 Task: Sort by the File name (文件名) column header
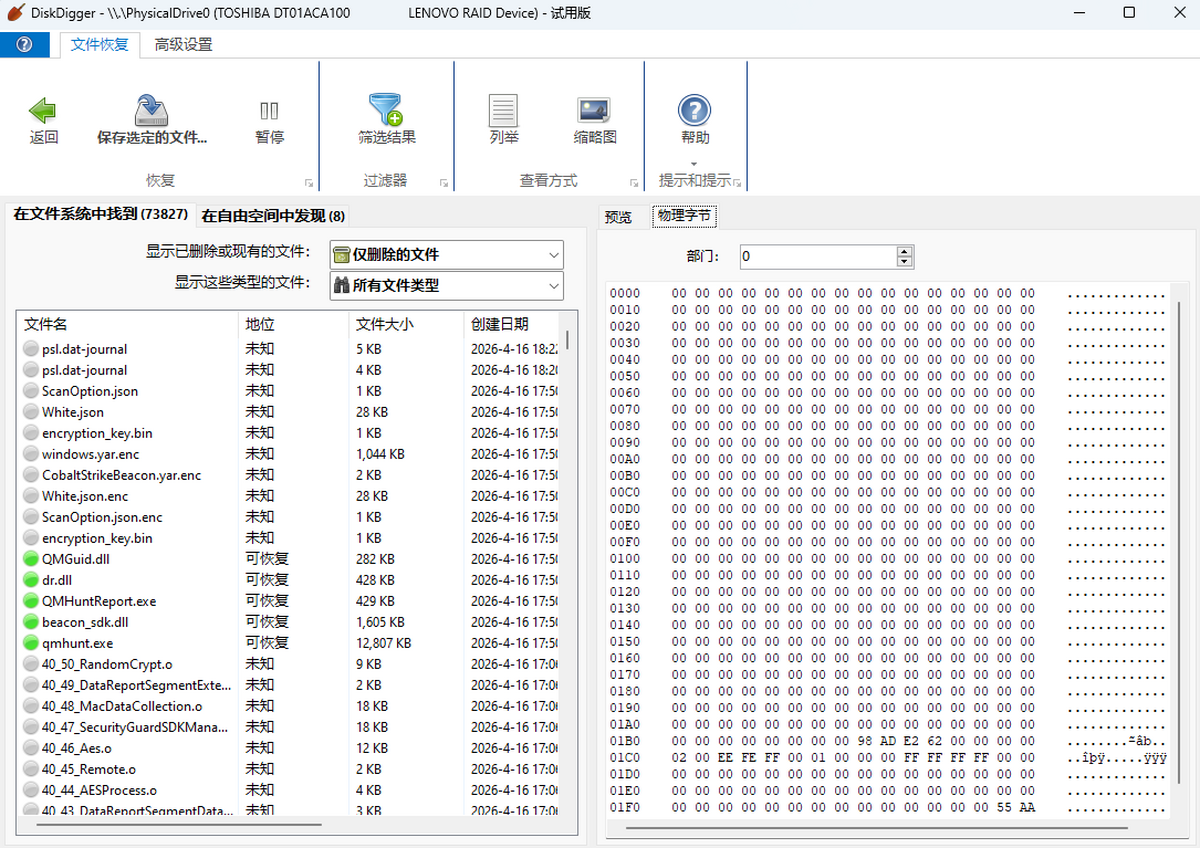(46, 324)
